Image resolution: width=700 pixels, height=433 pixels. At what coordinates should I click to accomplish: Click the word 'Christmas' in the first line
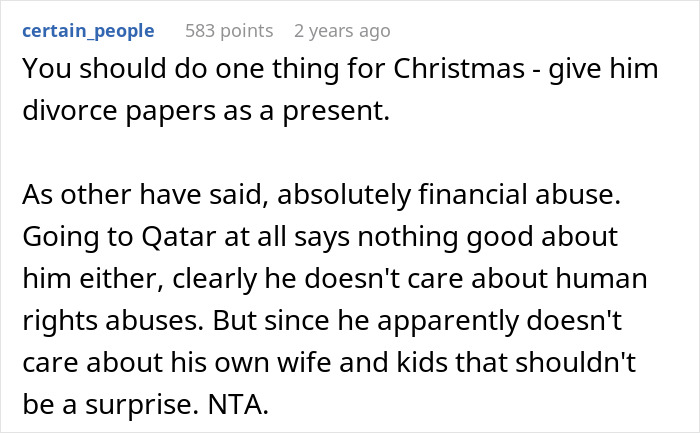coord(417,73)
